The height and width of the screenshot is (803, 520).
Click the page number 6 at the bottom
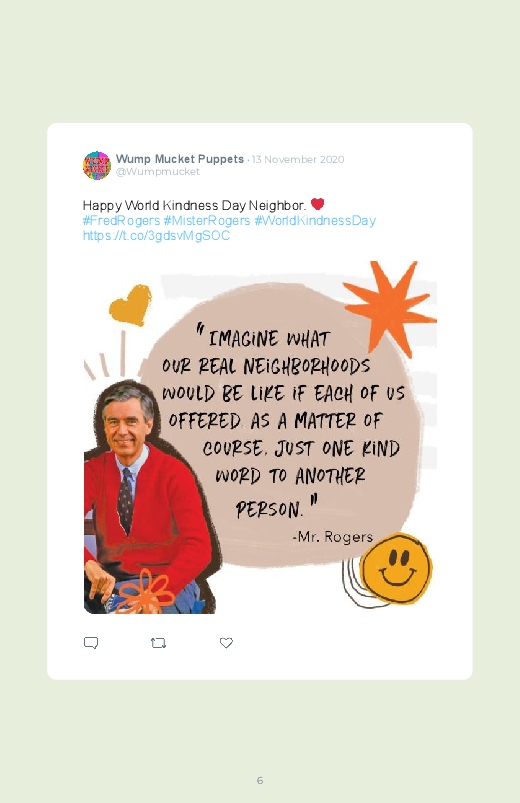[260, 780]
